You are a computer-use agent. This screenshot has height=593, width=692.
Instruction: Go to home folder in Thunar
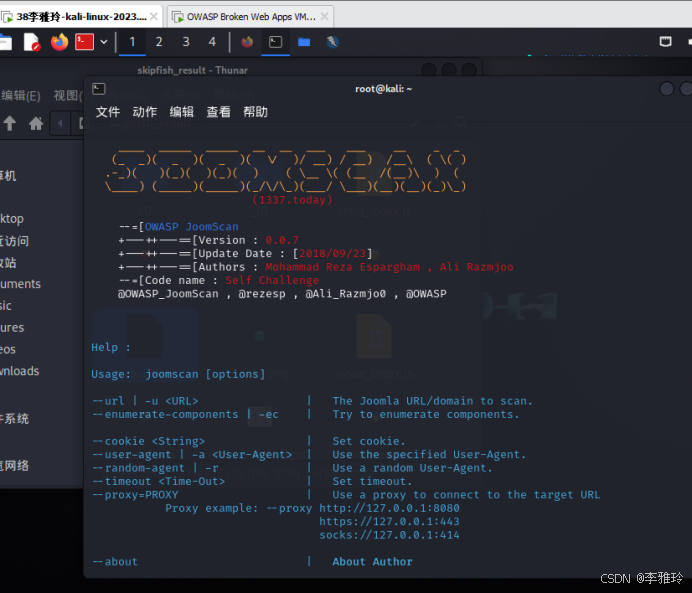tap(36, 123)
